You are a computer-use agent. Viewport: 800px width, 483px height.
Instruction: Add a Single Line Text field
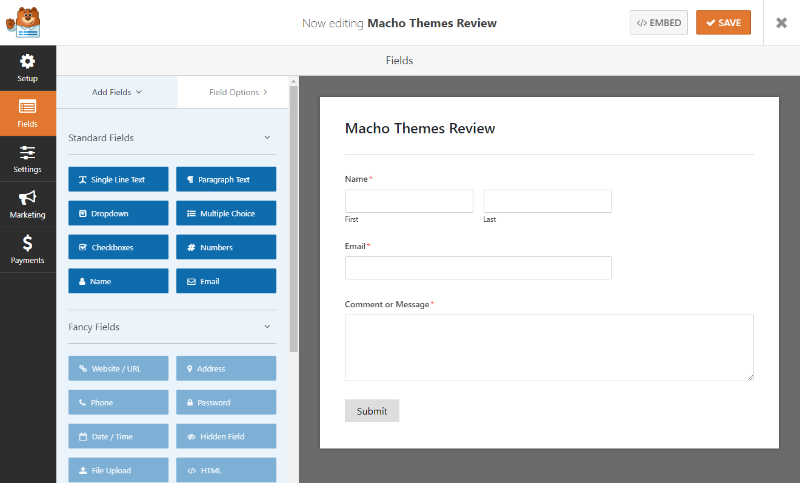coord(118,180)
